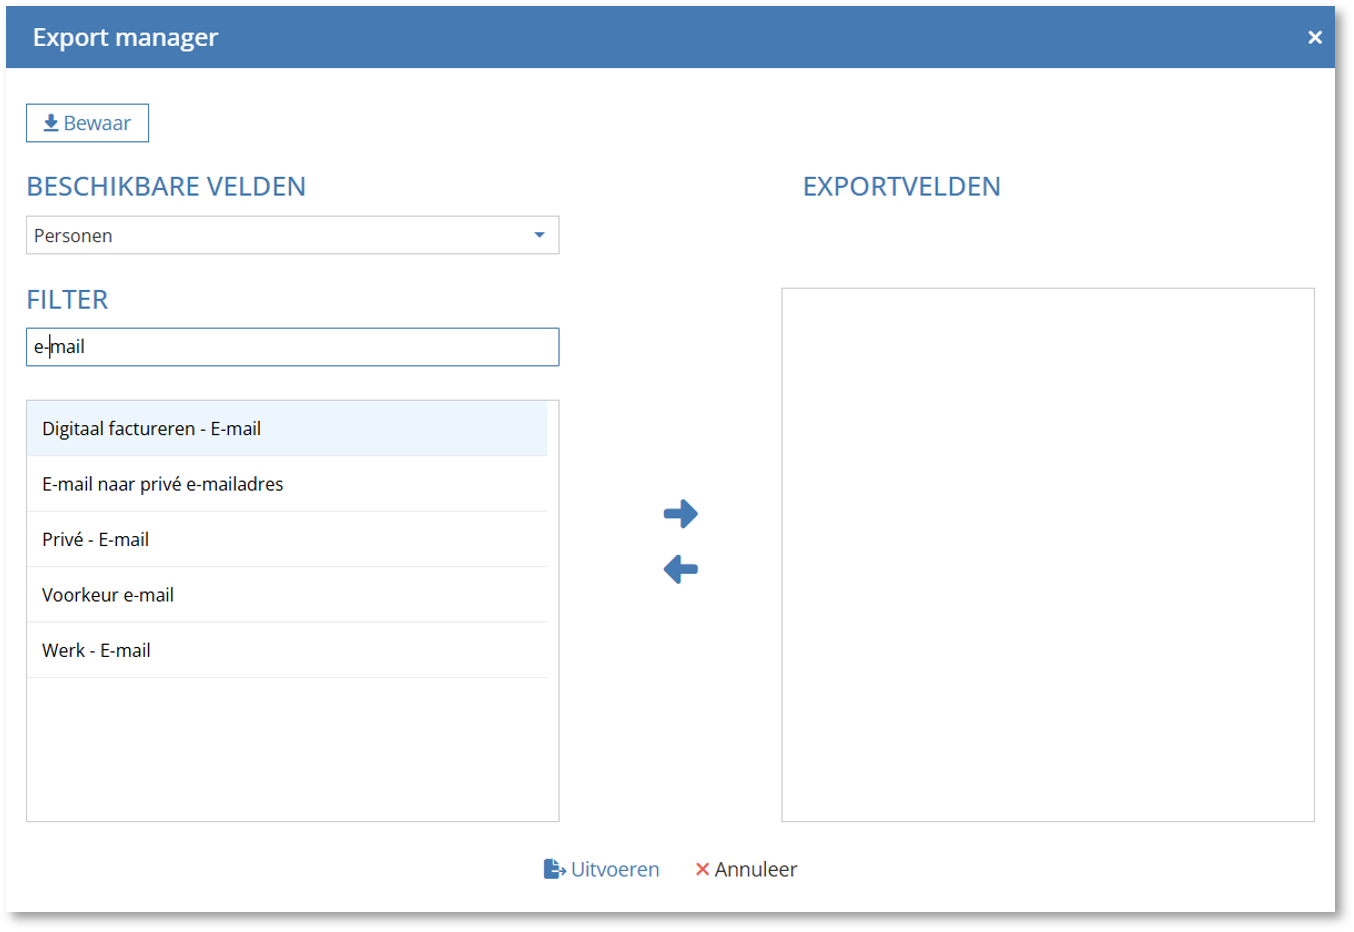Choose the 'Privé - E-mail' field
1354x932 pixels.
click(95, 540)
